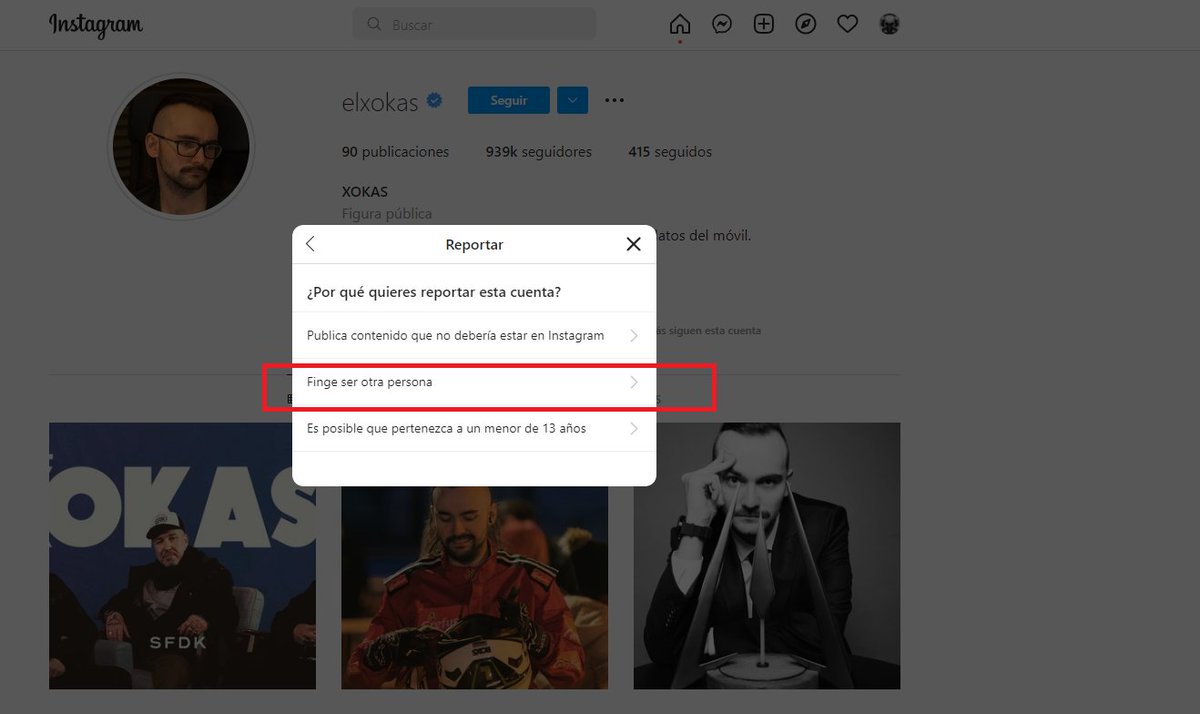The width and height of the screenshot is (1200, 714).
Task: Open elxokas profile picture
Action: point(181,146)
